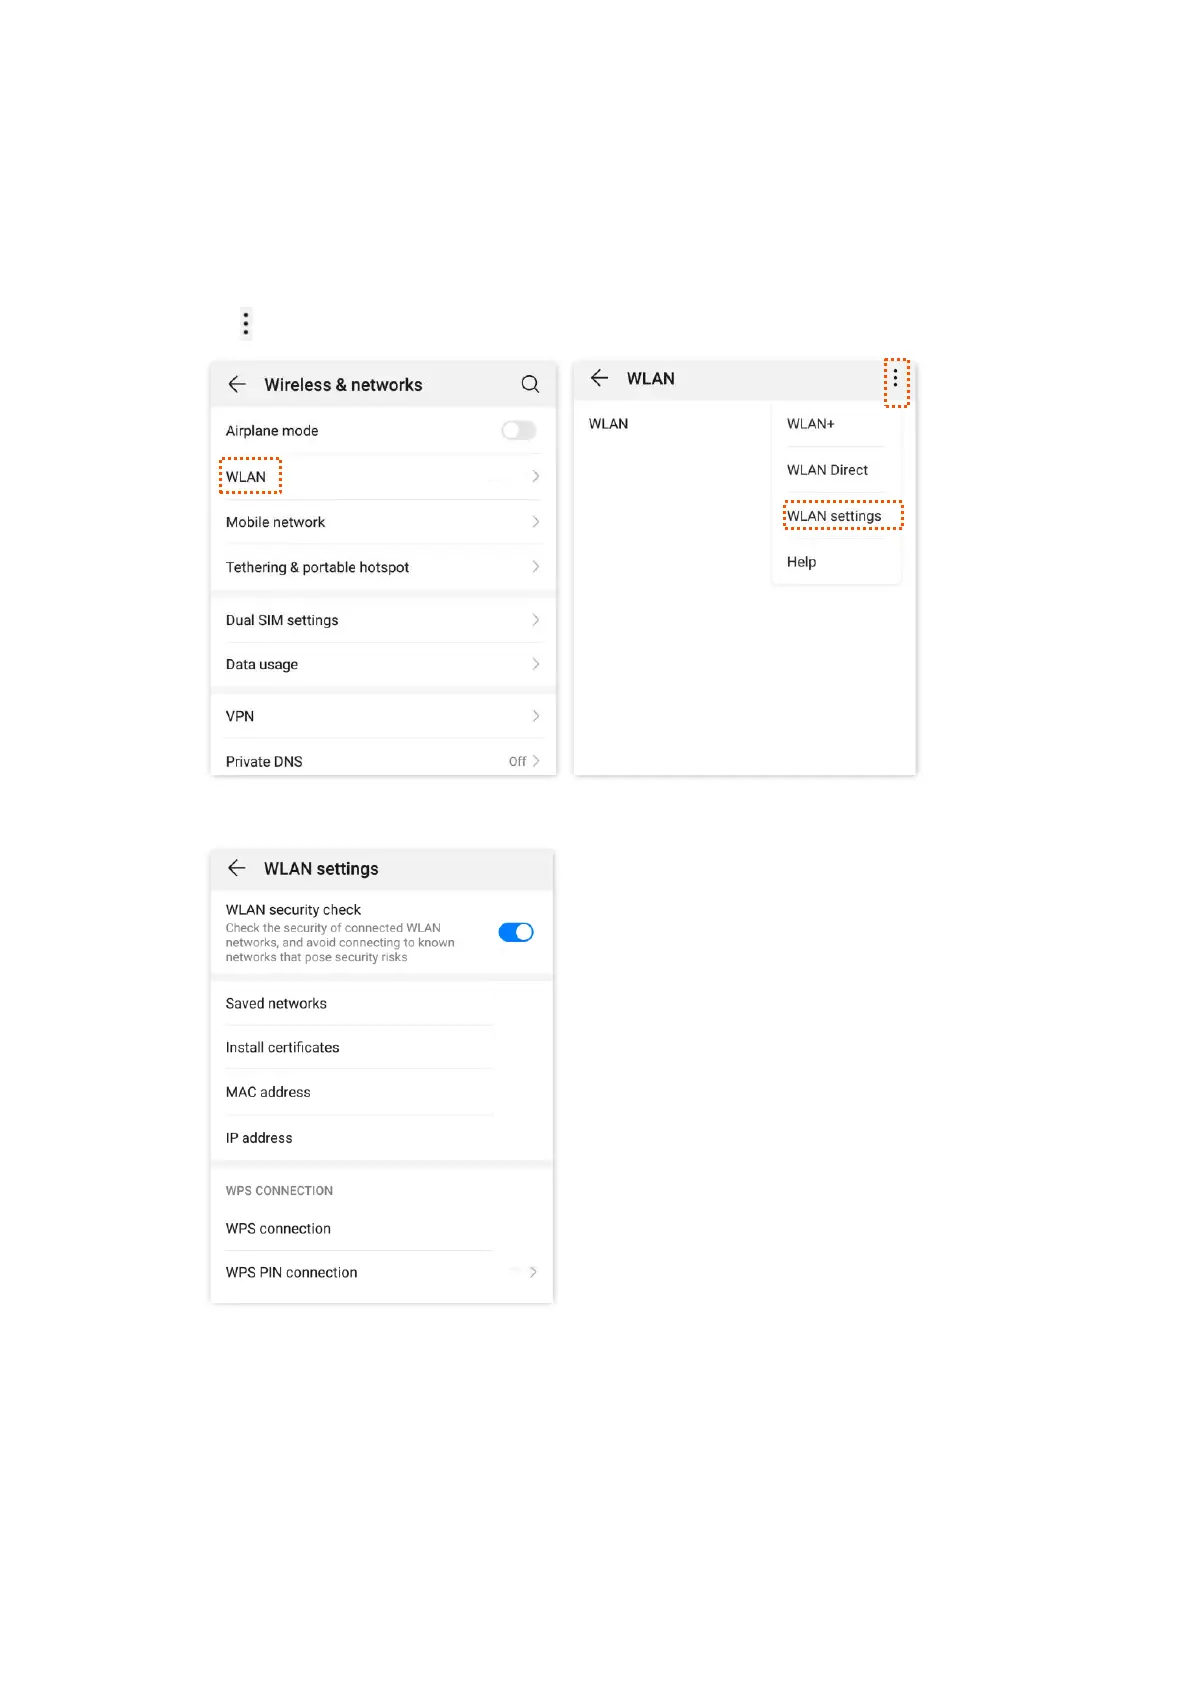Open Help from overflow menu
This screenshot has width=1191, height=1684.
(x=801, y=562)
